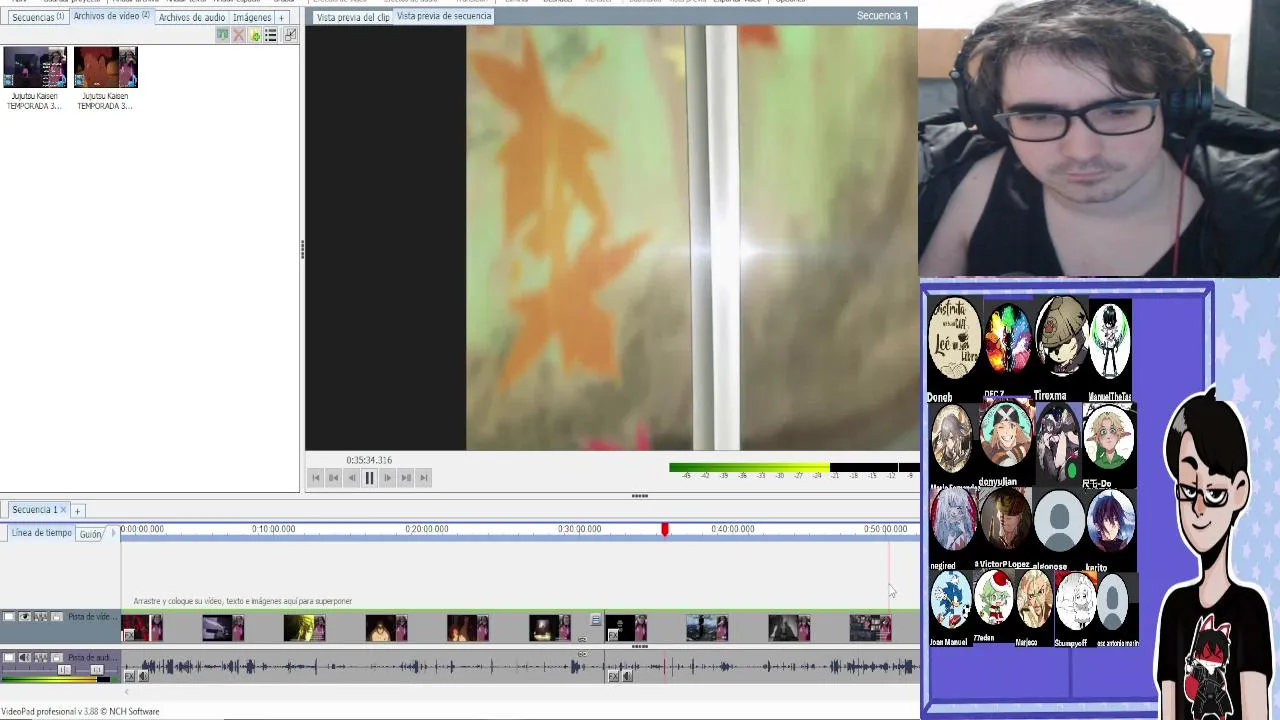Delete selected bin item with red X icon
This screenshot has width=1280, height=720.
coord(238,35)
